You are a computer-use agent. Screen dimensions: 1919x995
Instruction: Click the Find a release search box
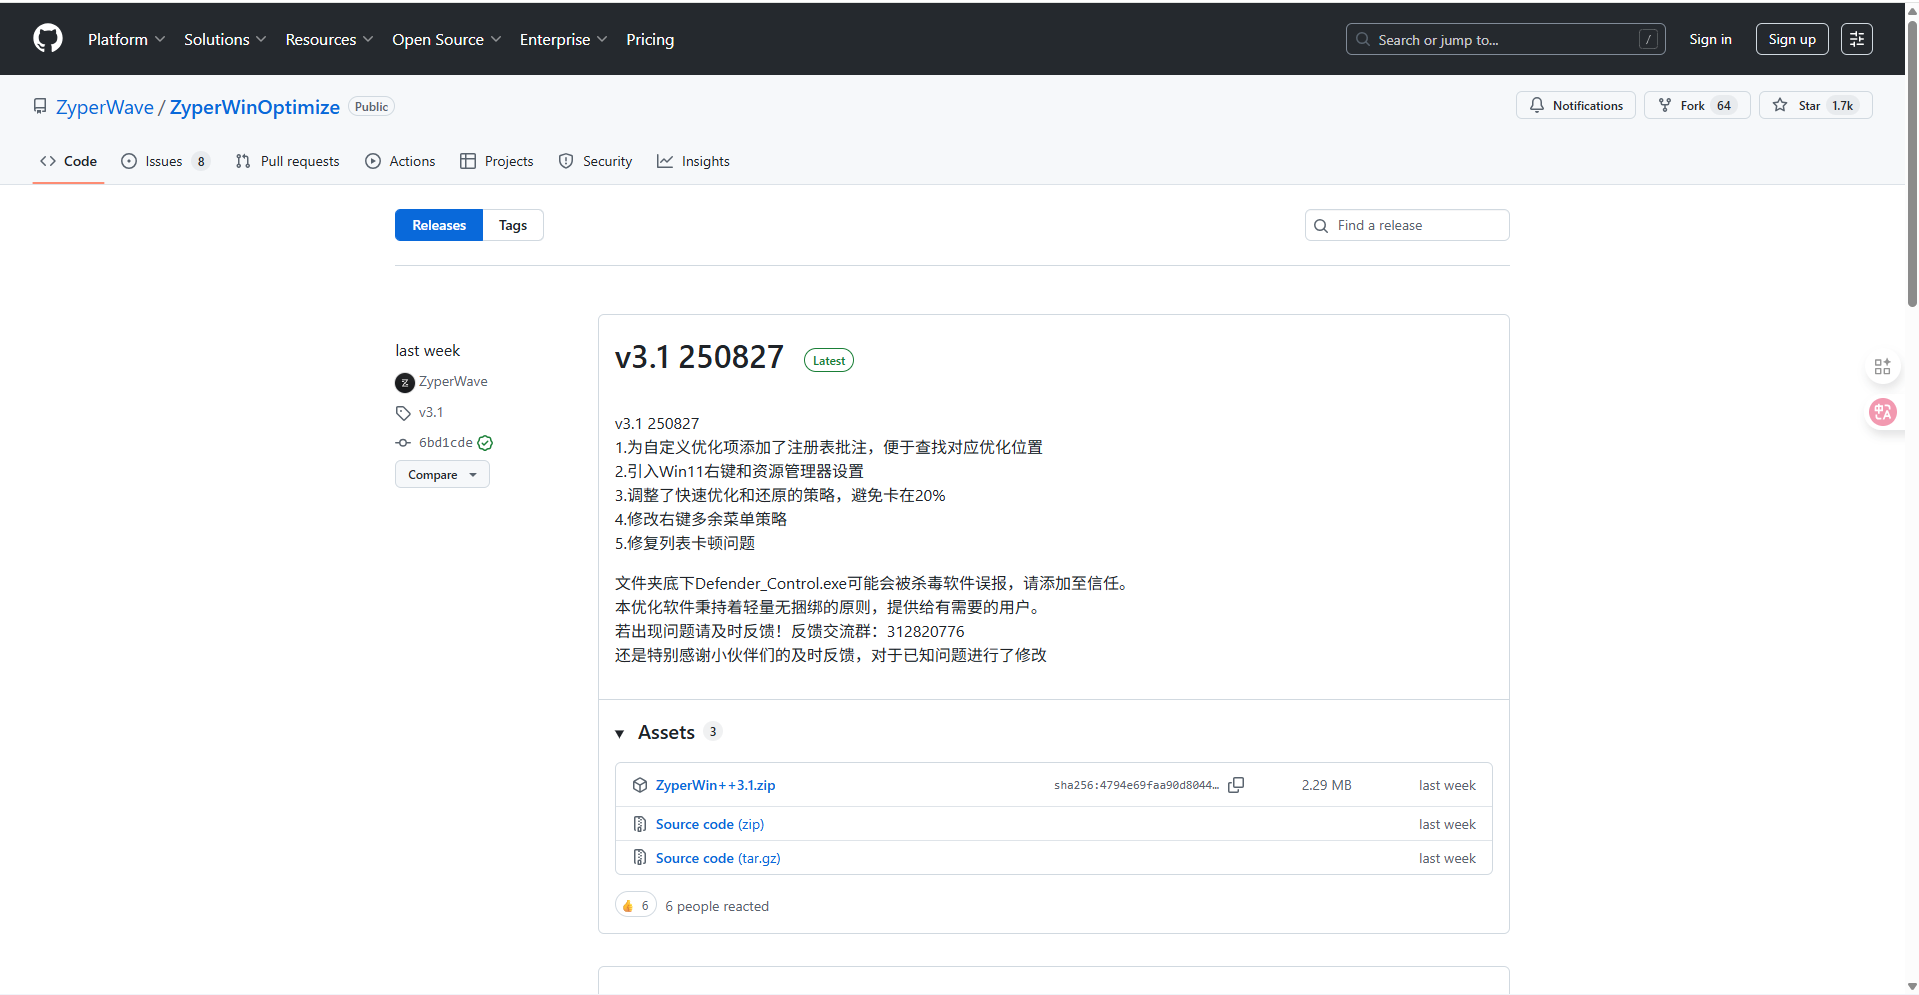coord(1407,225)
